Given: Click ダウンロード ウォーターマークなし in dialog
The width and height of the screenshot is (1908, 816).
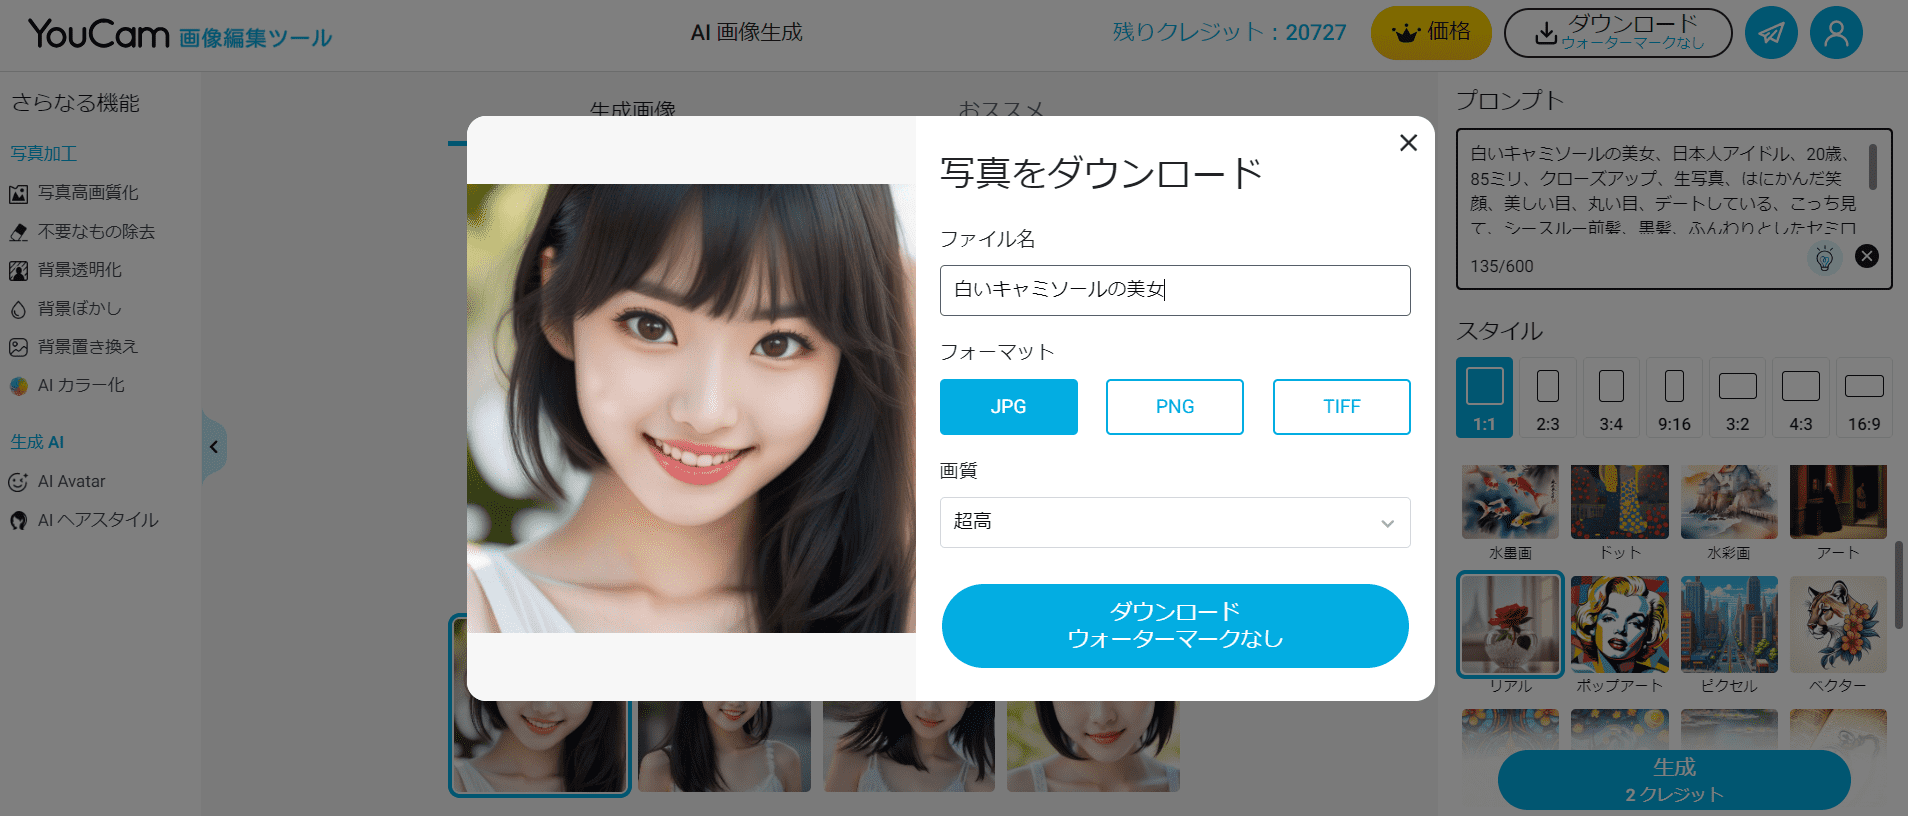Looking at the screenshot, I should tap(1175, 626).
